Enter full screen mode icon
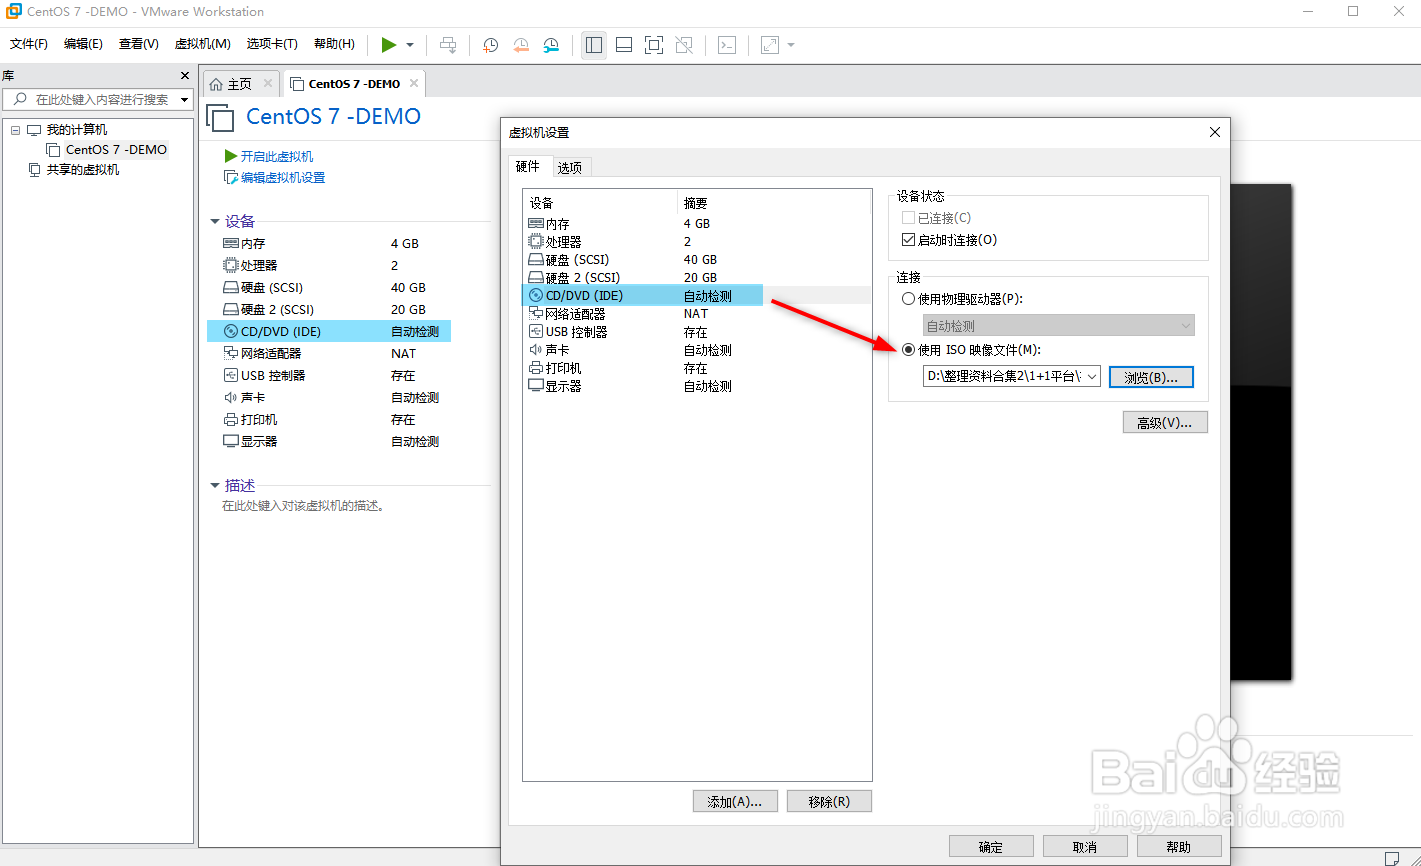Viewport: 1421px width, 866px height. tap(654, 45)
